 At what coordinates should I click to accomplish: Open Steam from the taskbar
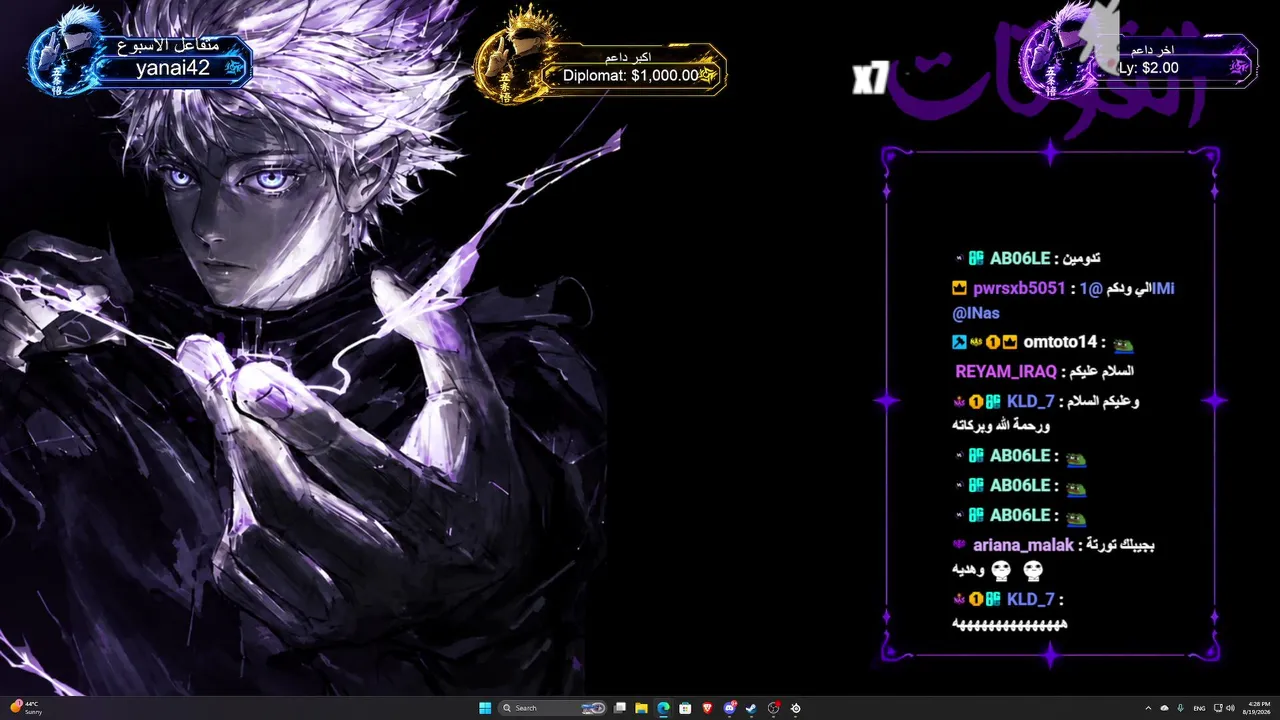pos(751,708)
